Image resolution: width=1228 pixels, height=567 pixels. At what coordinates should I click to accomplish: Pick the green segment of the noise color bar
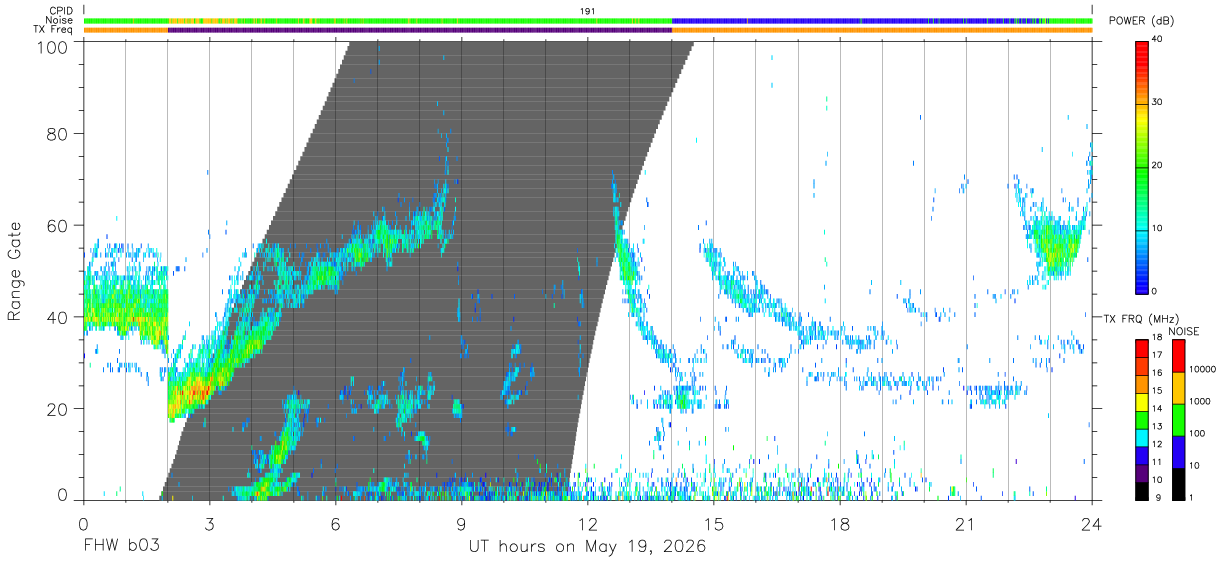pos(1177,419)
